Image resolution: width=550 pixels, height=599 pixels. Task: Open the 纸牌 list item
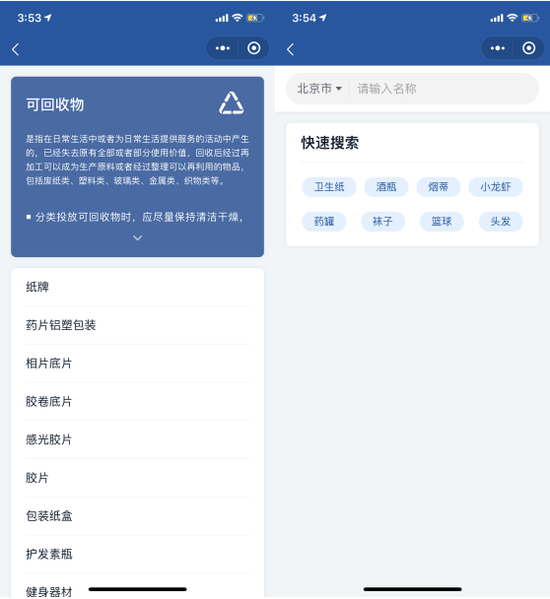pyautogui.click(x=138, y=287)
